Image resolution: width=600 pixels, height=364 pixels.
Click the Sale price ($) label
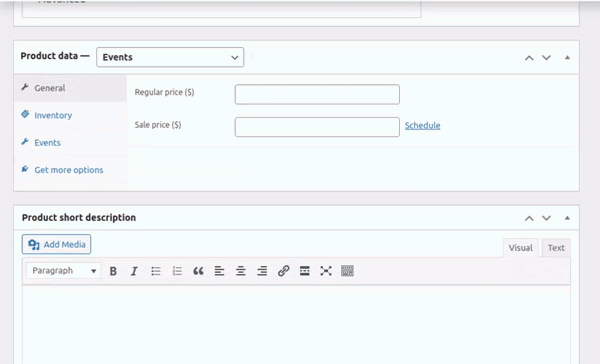(158, 125)
